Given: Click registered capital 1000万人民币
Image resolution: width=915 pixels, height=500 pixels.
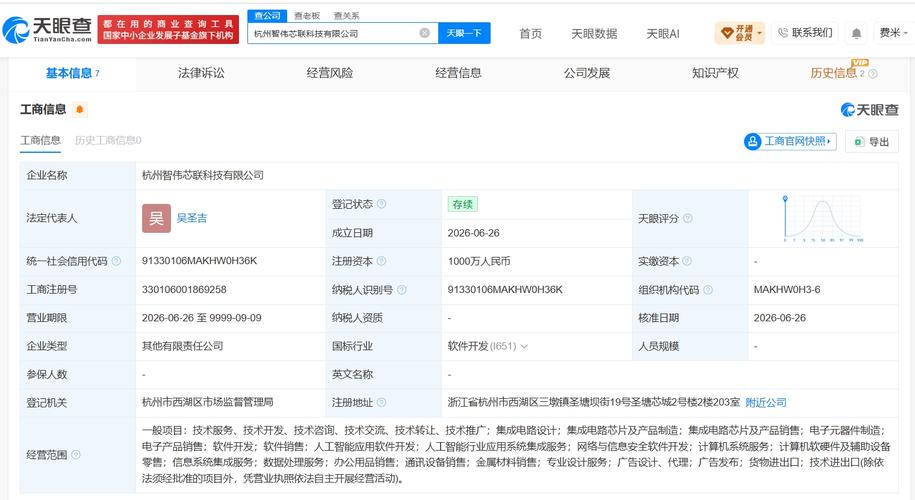Looking at the screenshot, I should (x=479, y=261).
